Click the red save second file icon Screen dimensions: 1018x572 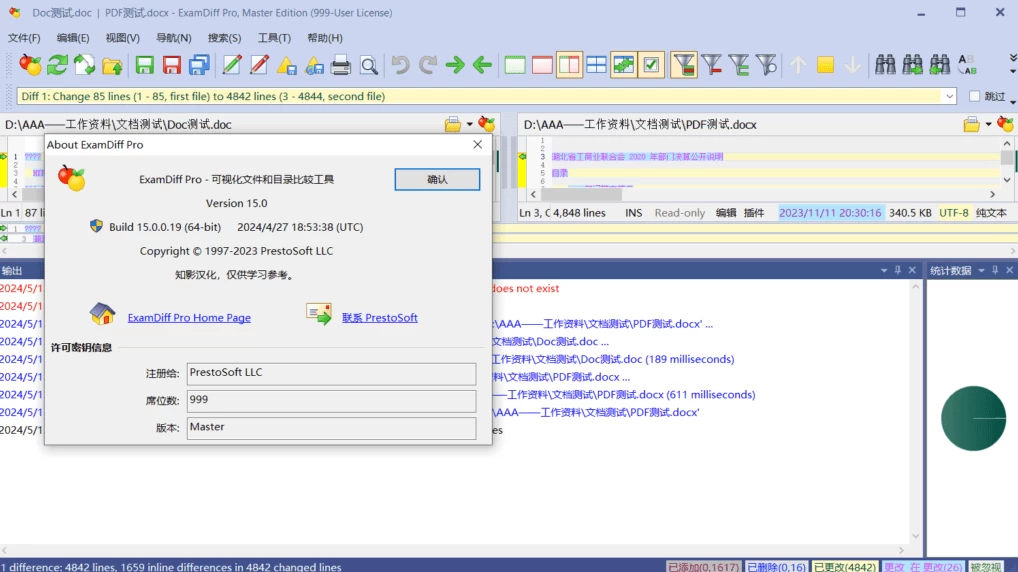[x=172, y=66]
